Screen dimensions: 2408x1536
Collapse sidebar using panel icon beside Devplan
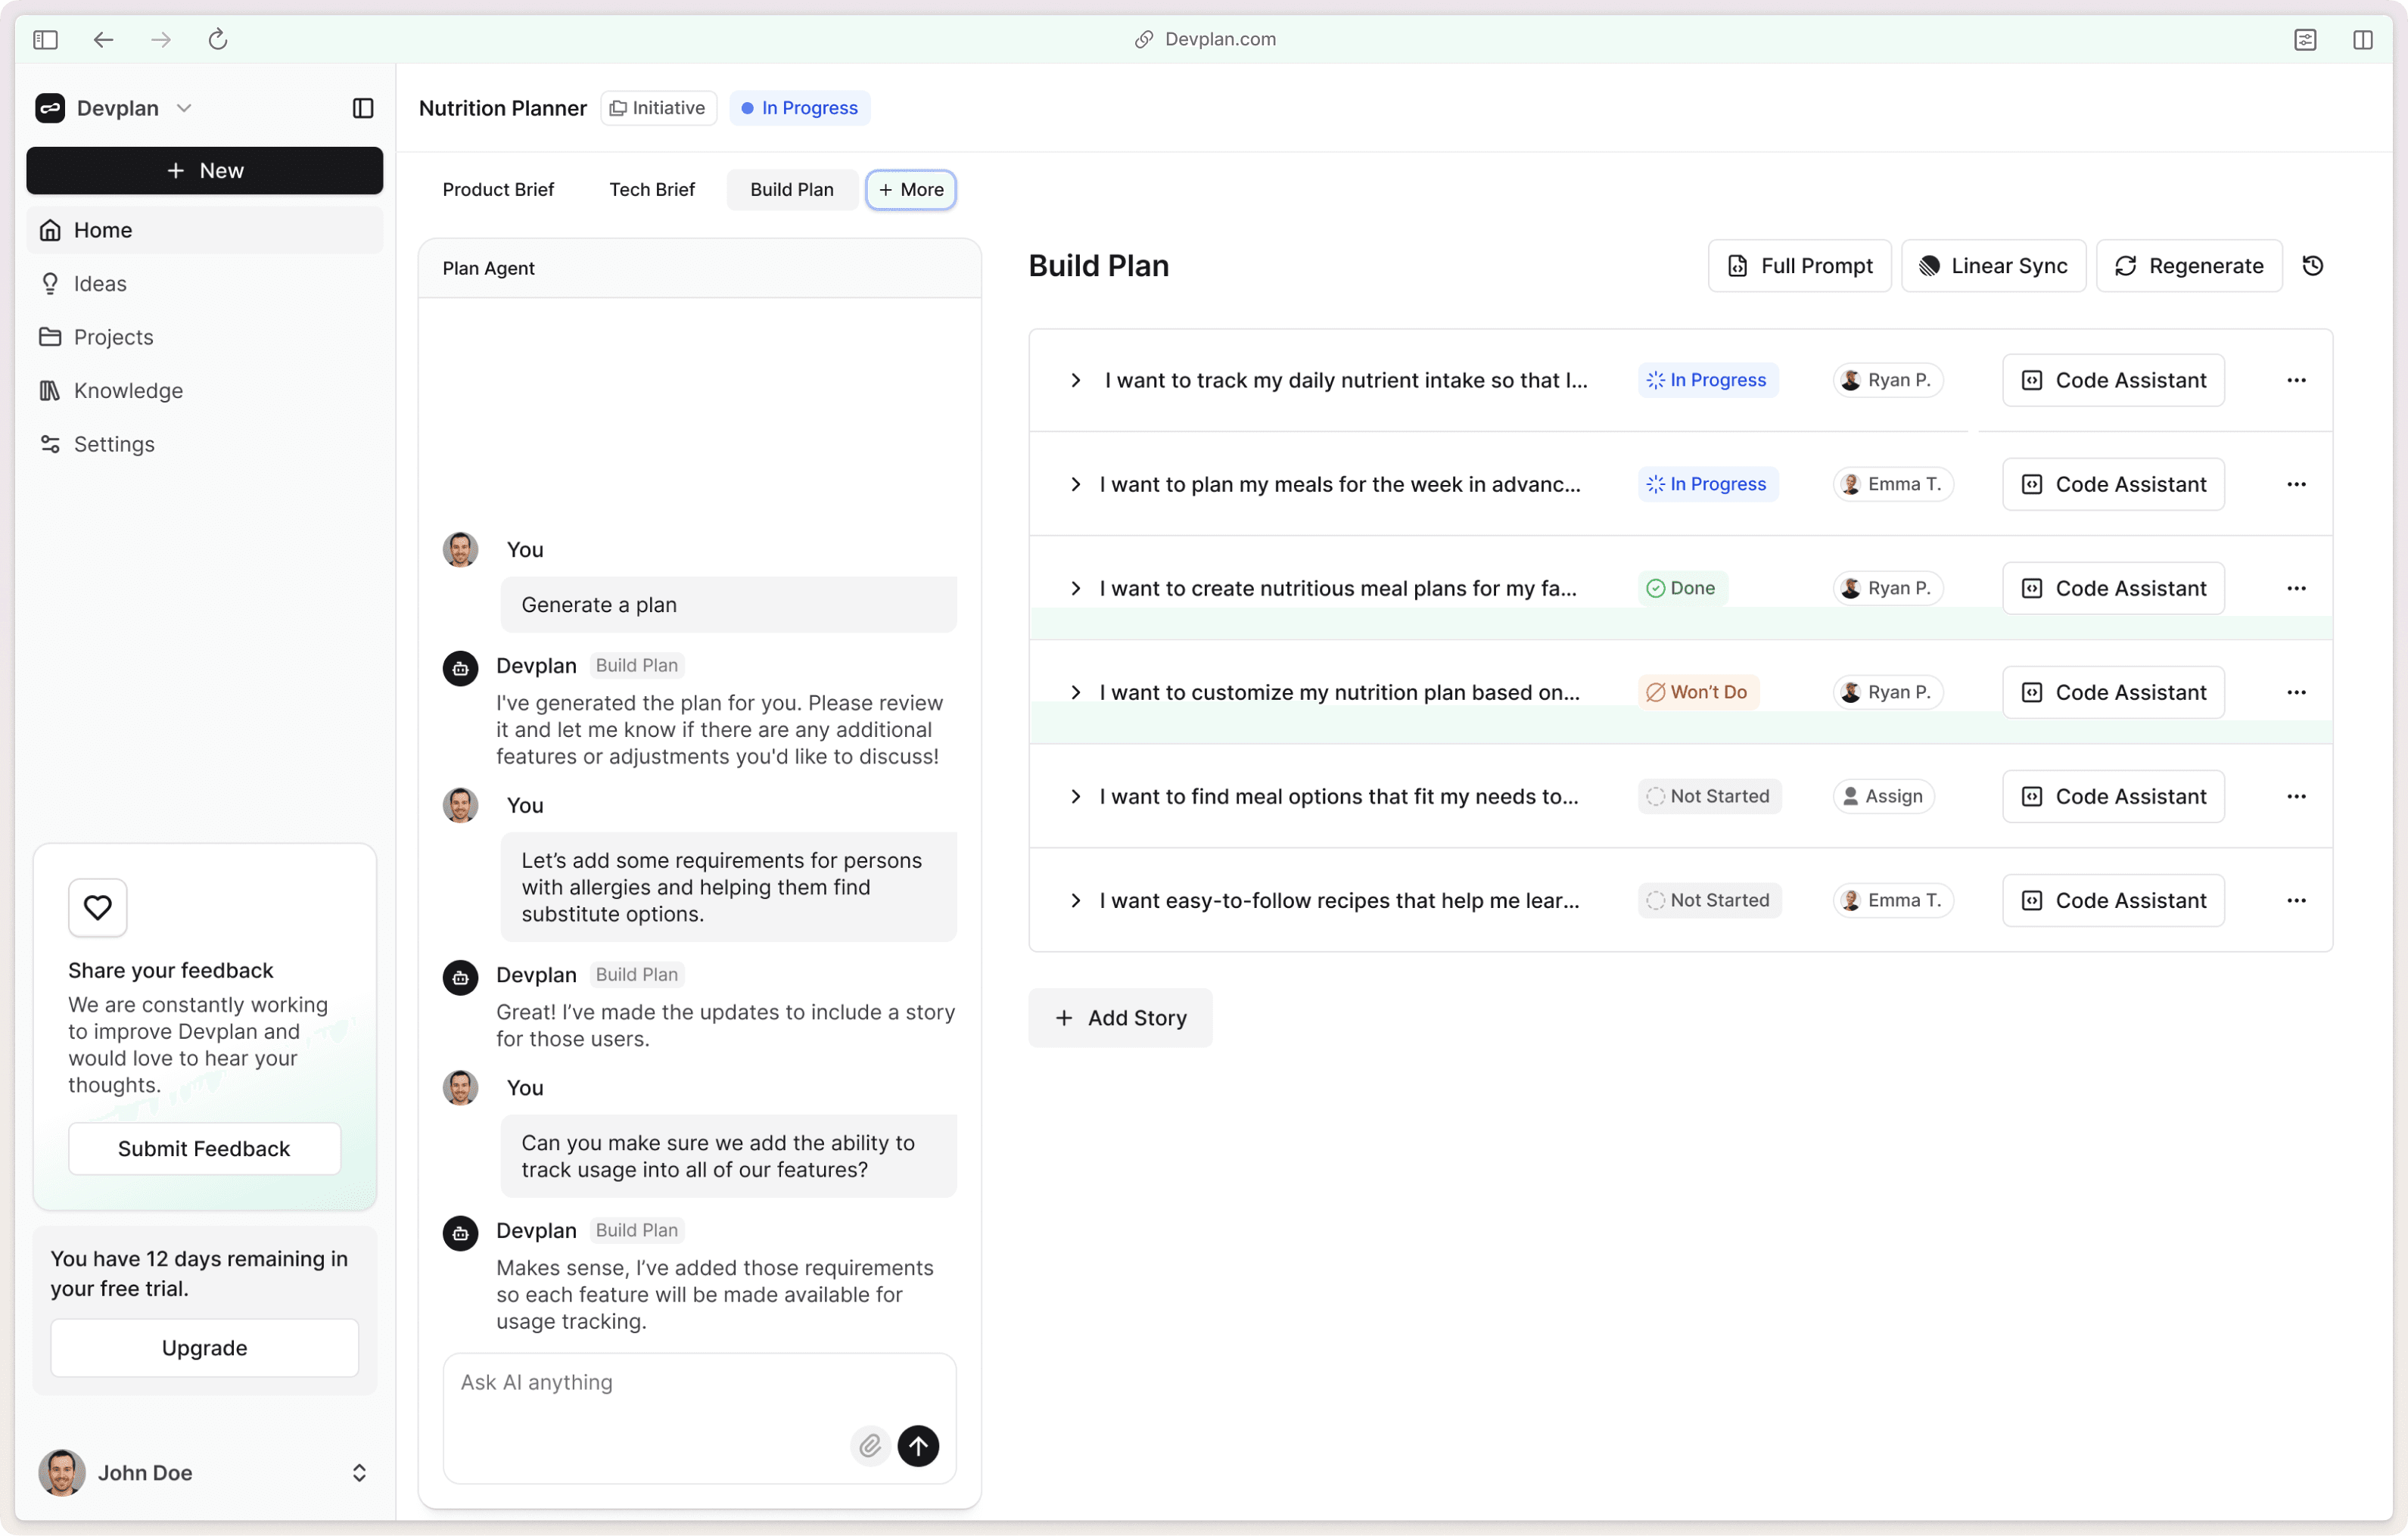pos(363,108)
